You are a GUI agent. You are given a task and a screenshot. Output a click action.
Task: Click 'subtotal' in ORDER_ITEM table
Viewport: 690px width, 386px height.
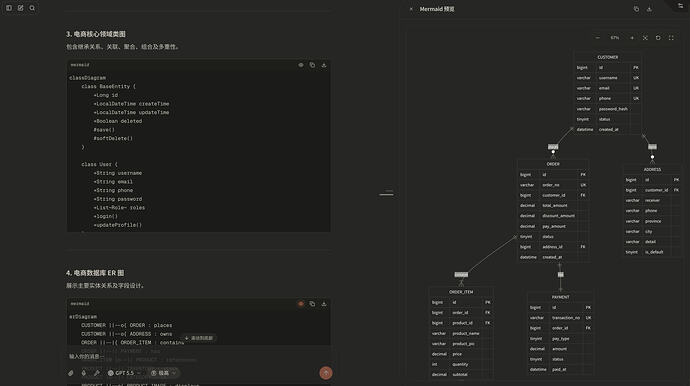[460, 375]
